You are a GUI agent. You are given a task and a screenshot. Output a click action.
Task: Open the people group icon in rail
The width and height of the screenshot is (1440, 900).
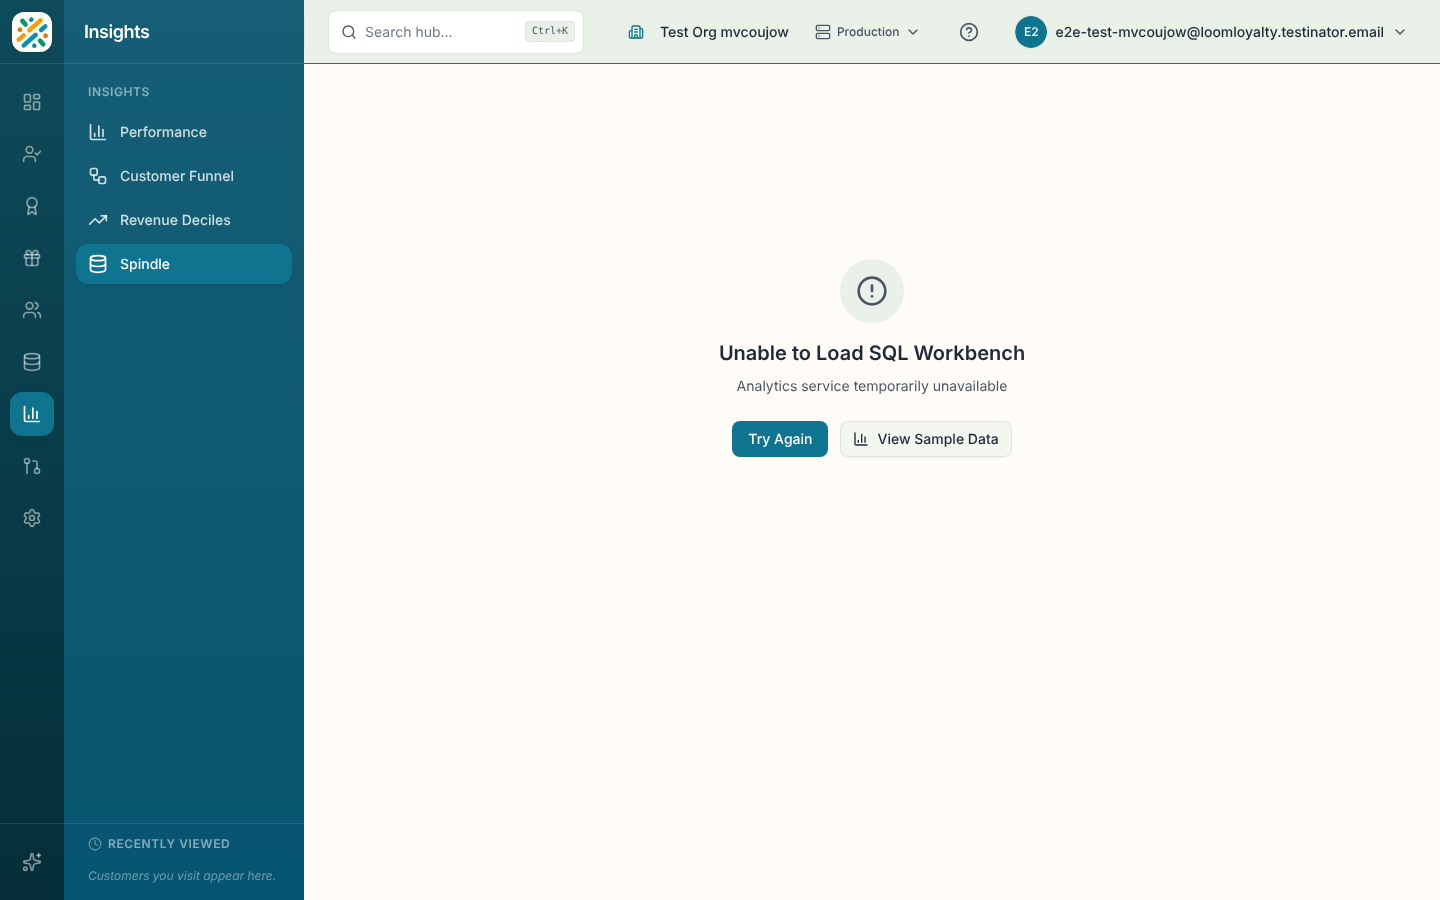(32, 310)
